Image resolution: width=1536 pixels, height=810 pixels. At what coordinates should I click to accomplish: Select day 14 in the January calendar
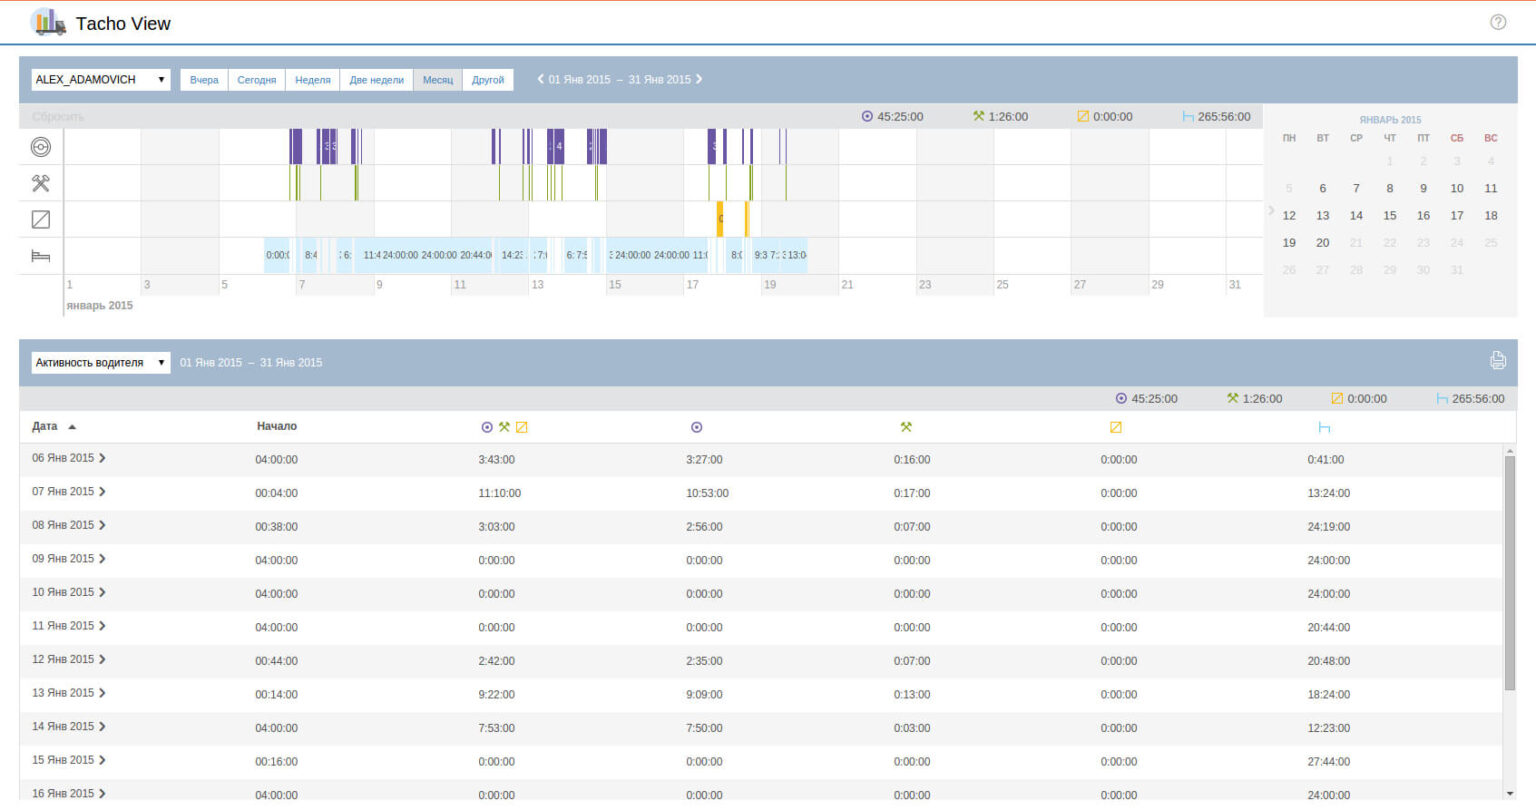pyautogui.click(x=1356, y=216)
